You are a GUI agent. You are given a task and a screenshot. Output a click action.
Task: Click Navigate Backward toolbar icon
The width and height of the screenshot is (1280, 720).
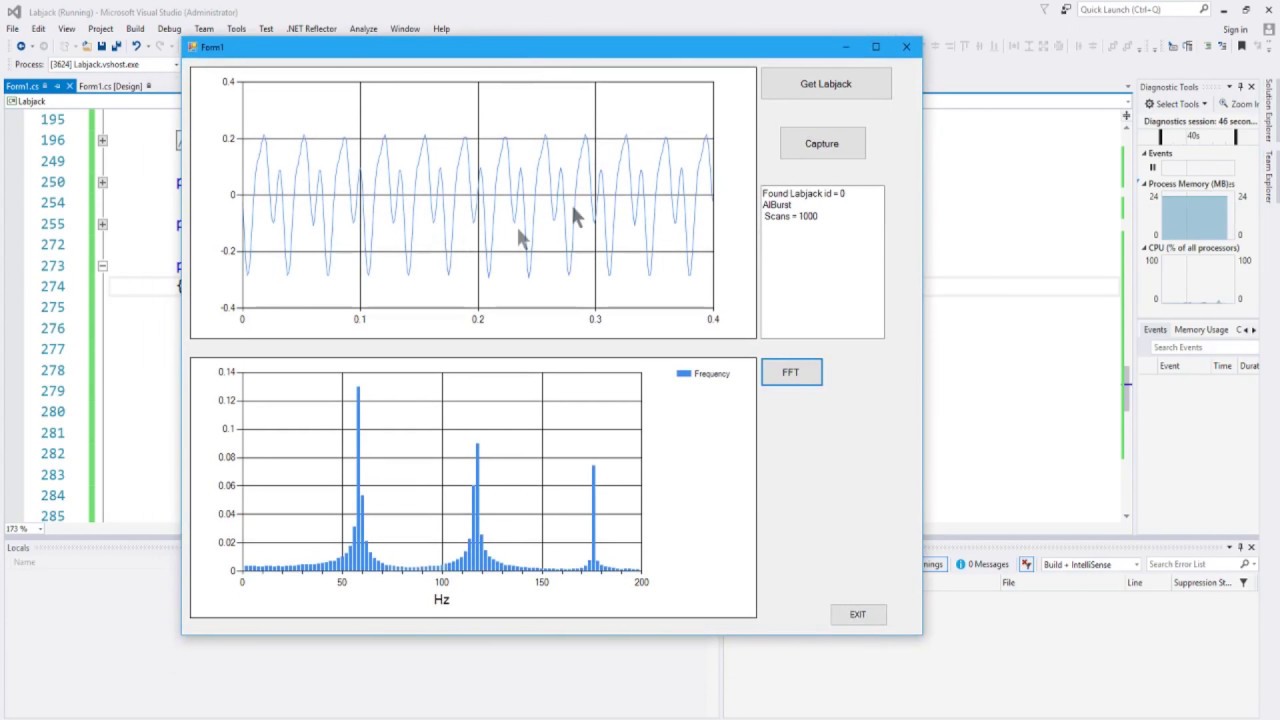point(20,46)
